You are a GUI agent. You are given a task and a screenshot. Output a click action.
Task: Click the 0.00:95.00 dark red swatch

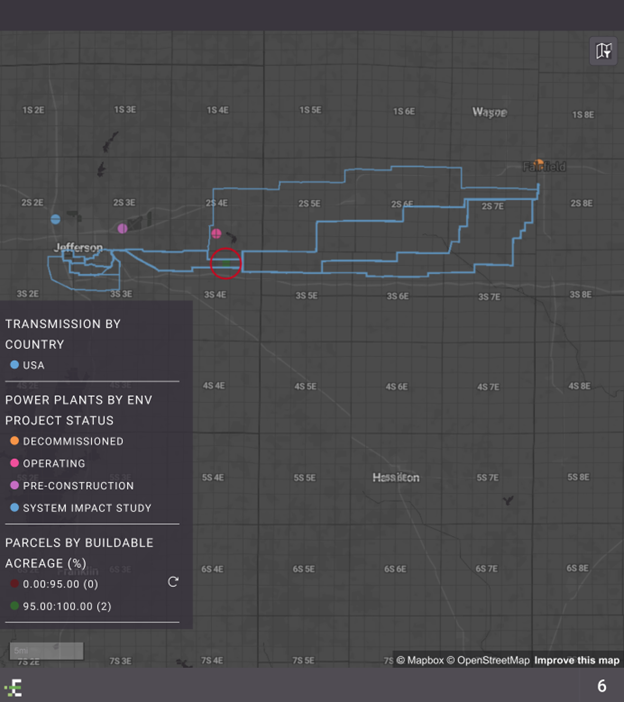tap(14, 584)
